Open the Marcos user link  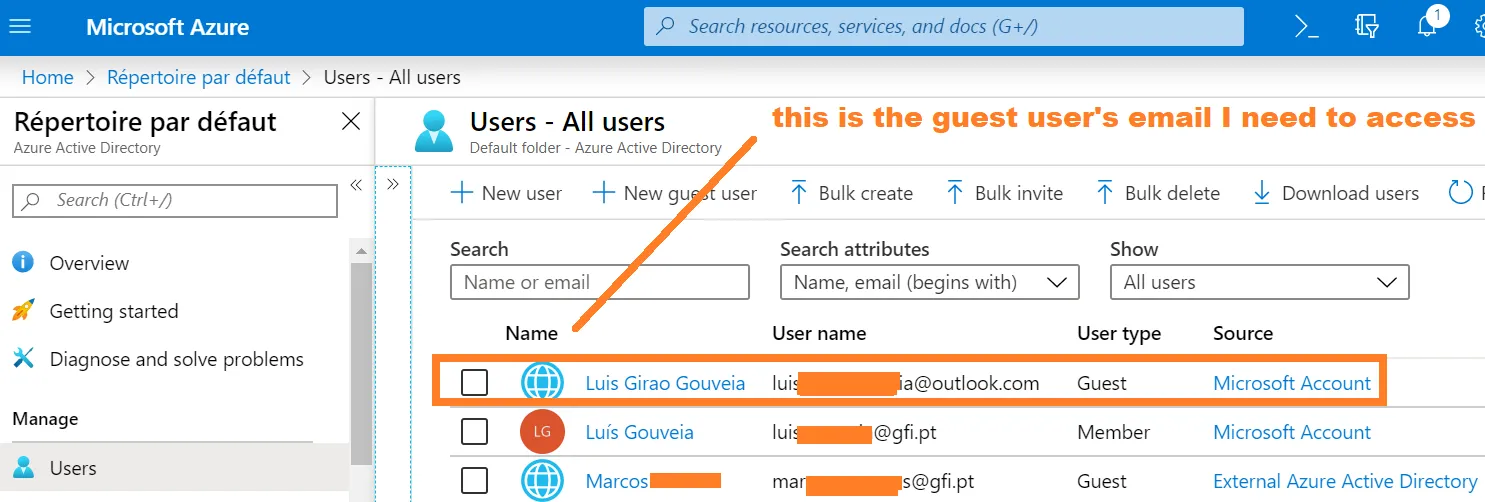click(x=617, y=481)
